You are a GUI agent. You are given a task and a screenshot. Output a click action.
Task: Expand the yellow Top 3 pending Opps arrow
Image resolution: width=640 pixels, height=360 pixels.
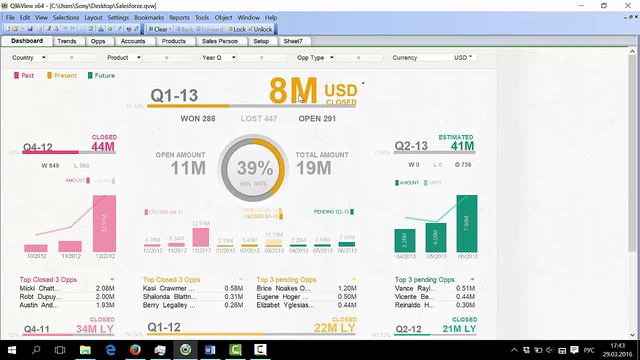point(353,280)
